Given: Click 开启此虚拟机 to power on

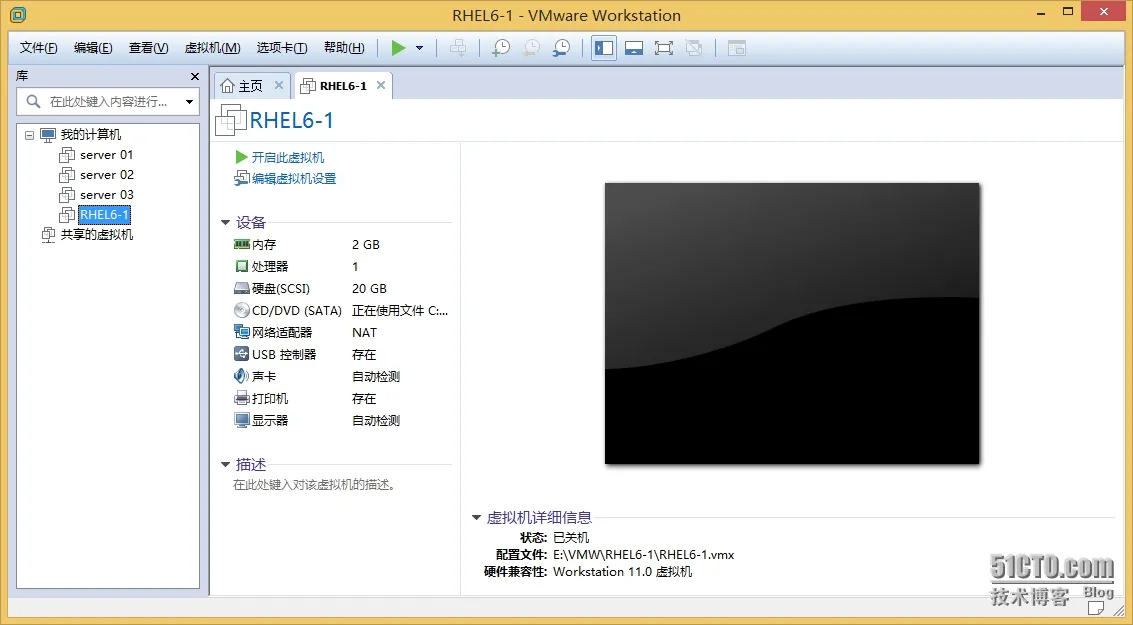Looking at the screenshot, I should coord(288,158).
